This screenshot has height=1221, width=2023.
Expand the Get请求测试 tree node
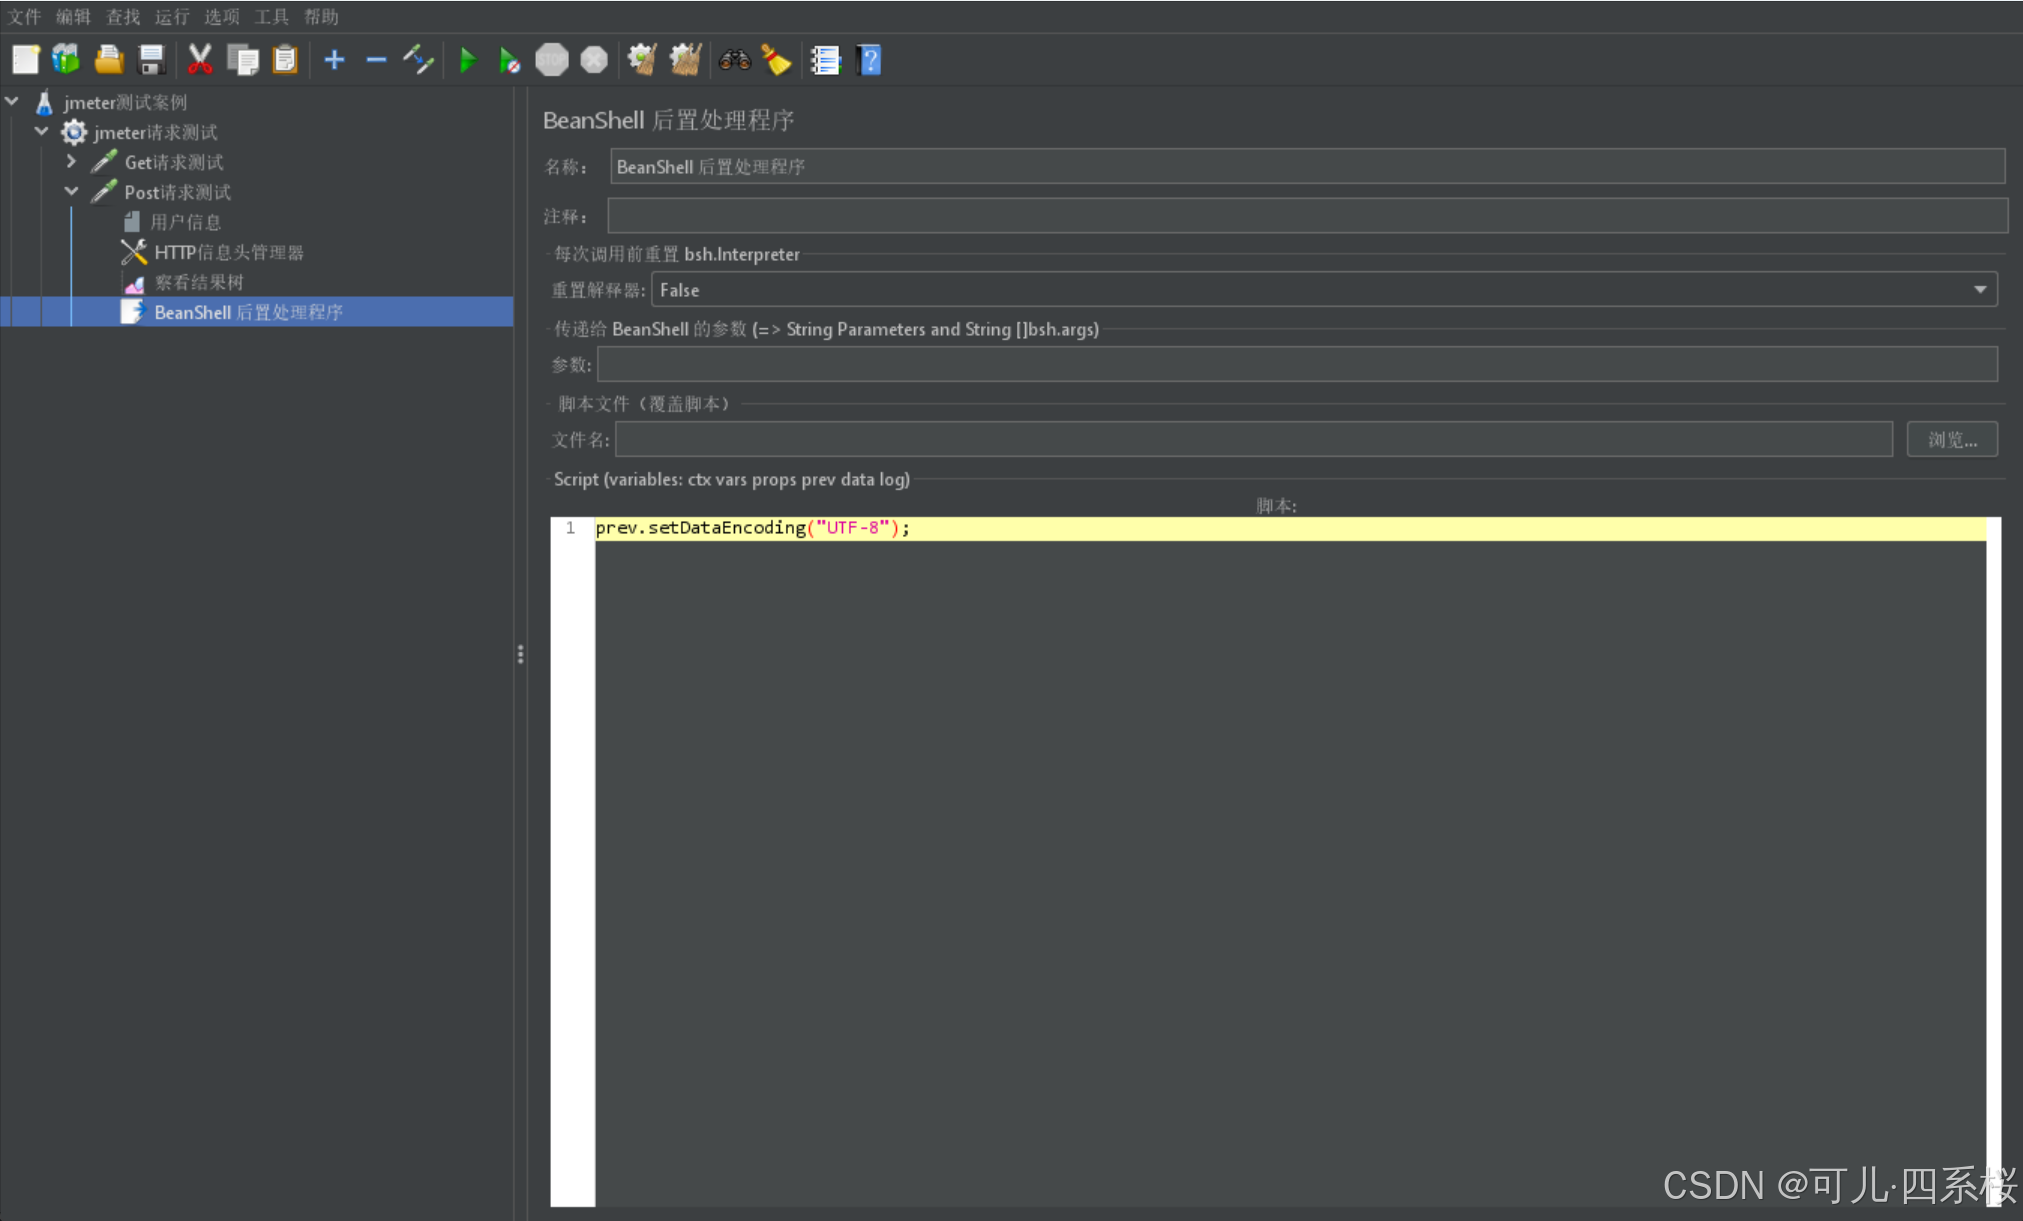click(71, 161)
